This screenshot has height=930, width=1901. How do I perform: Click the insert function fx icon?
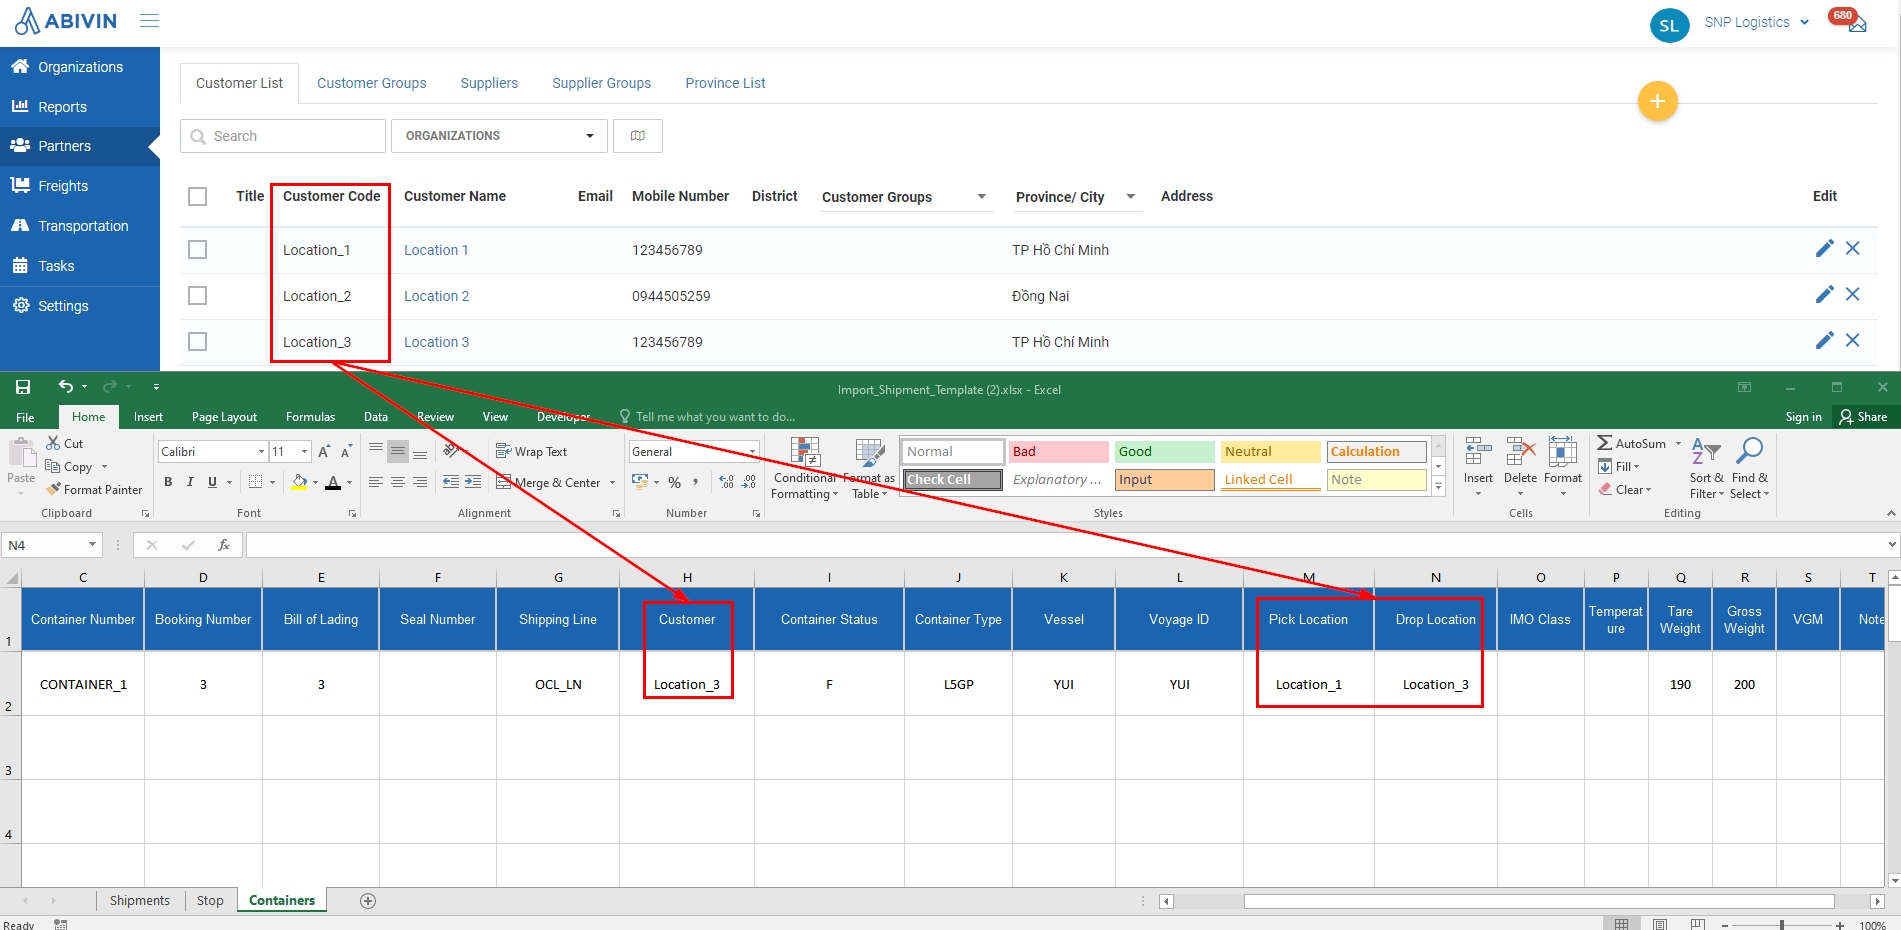[x=224, y=545]
